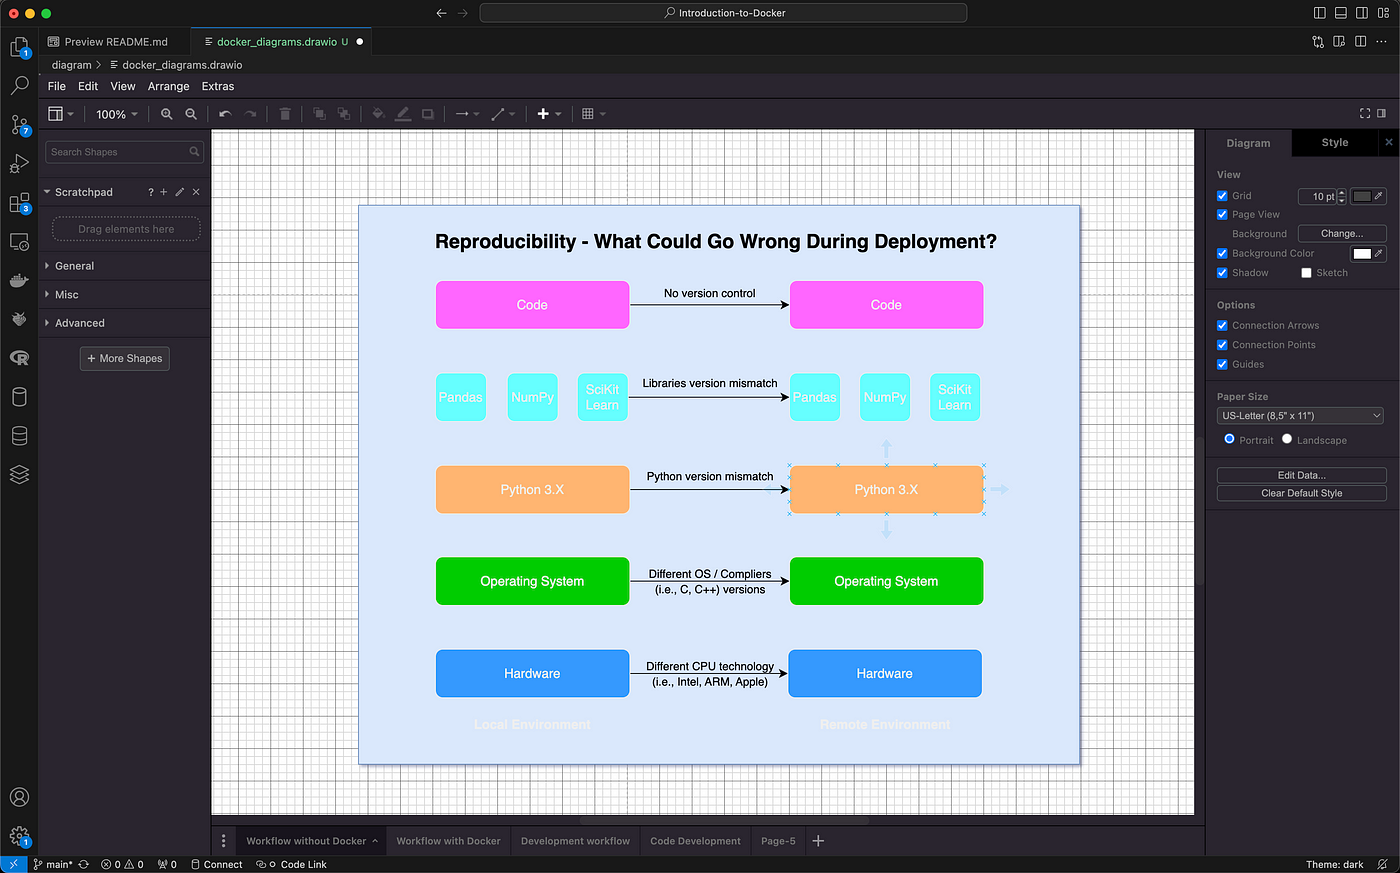Click the delete trash icon in the toolbar
Image resolution: width=1400 pixels, height=873 pixels.
(x=285, y=114)
